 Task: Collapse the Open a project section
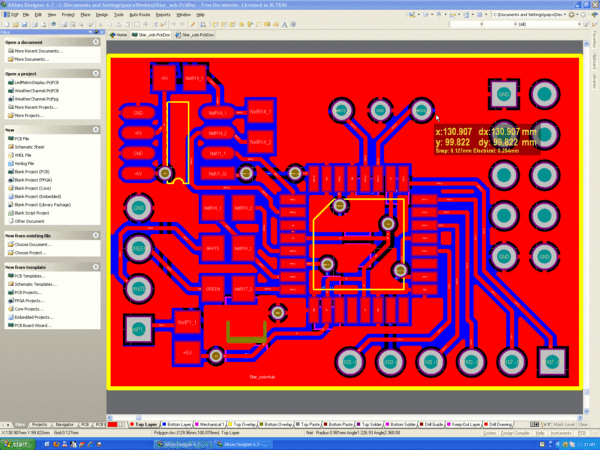point(96,73)
